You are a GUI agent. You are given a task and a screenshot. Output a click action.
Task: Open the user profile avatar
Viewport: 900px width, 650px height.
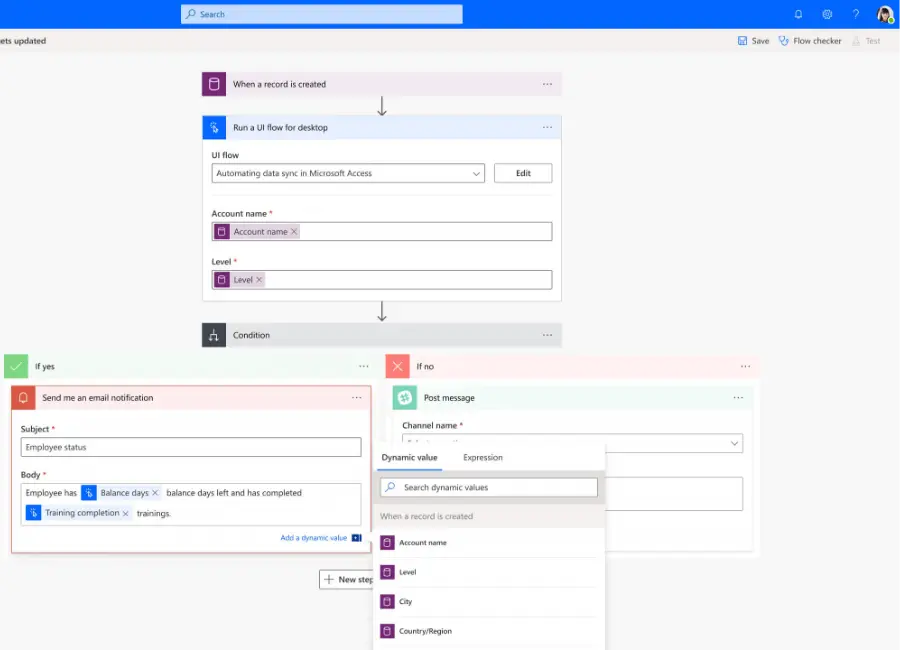[x=885, y=14]
